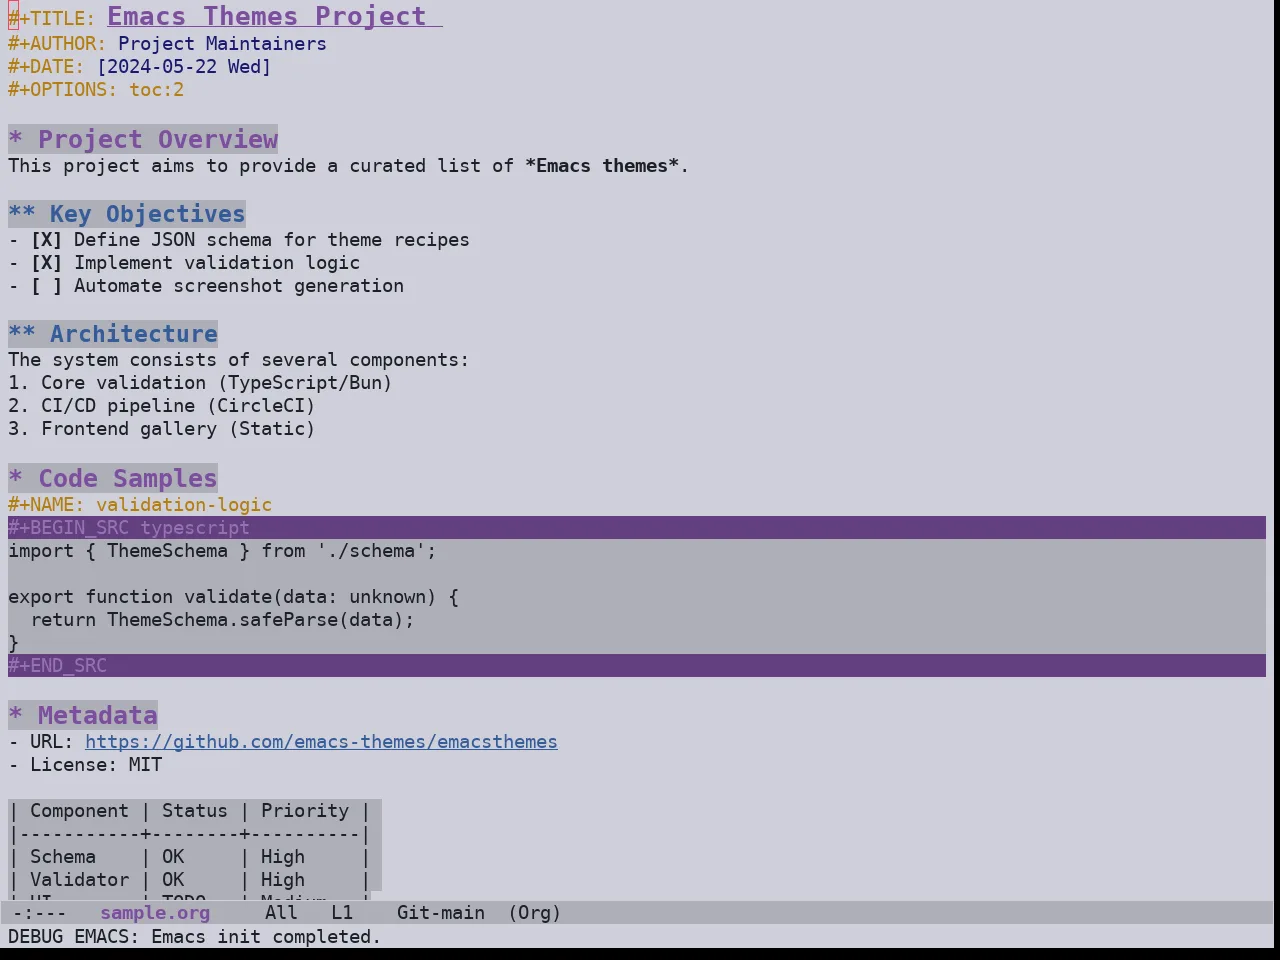Screen dimensions: 1280x960
Task: Click the 'Status' table header cell
Action: point(195,811)
